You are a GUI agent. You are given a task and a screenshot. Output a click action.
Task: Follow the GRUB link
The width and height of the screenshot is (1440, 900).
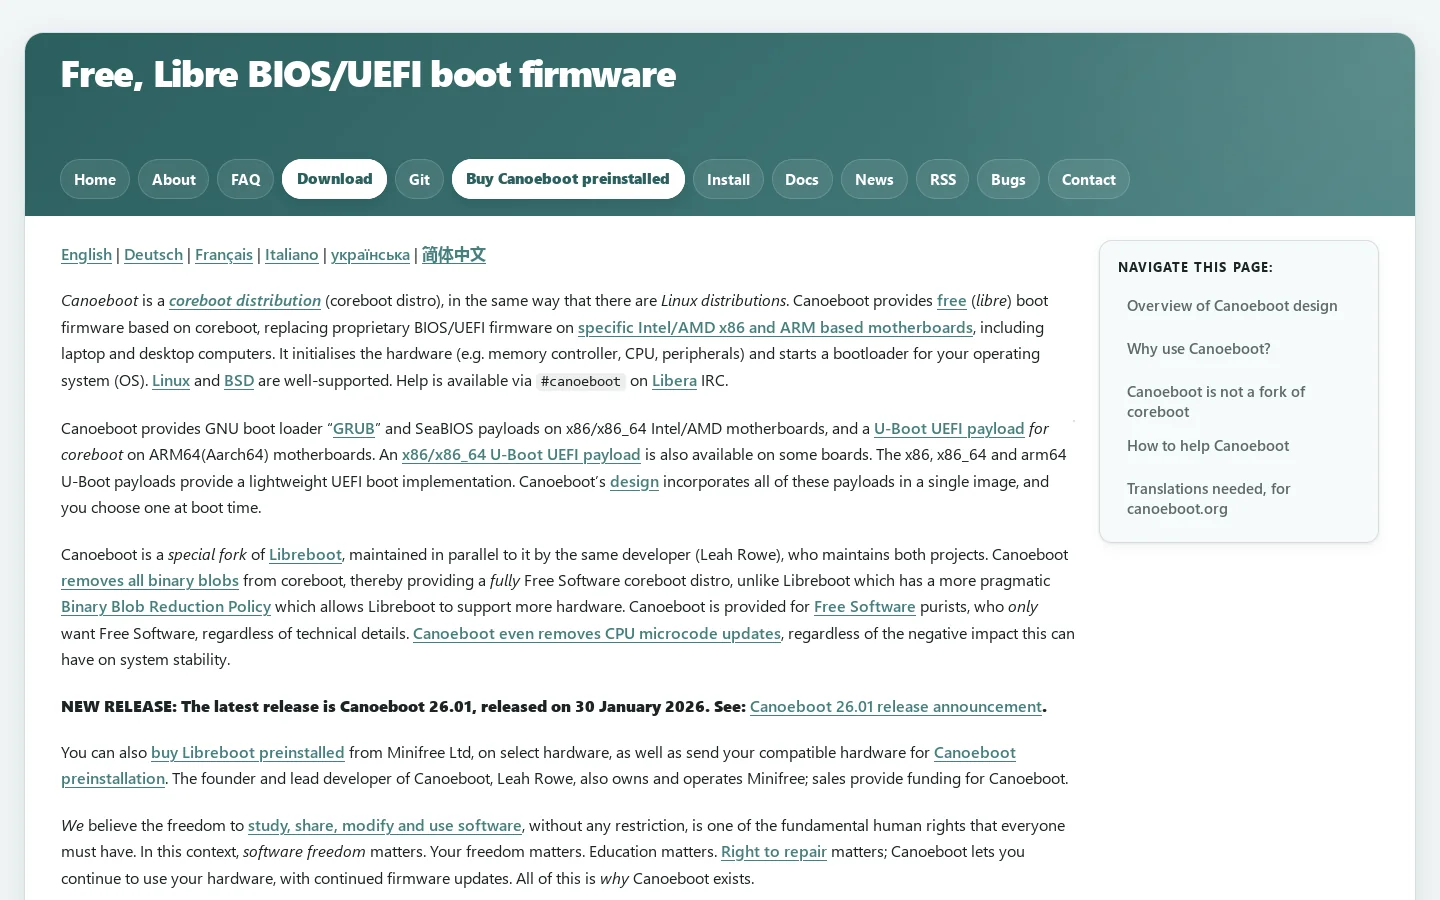pyautogui.click(x=354, y=429)
